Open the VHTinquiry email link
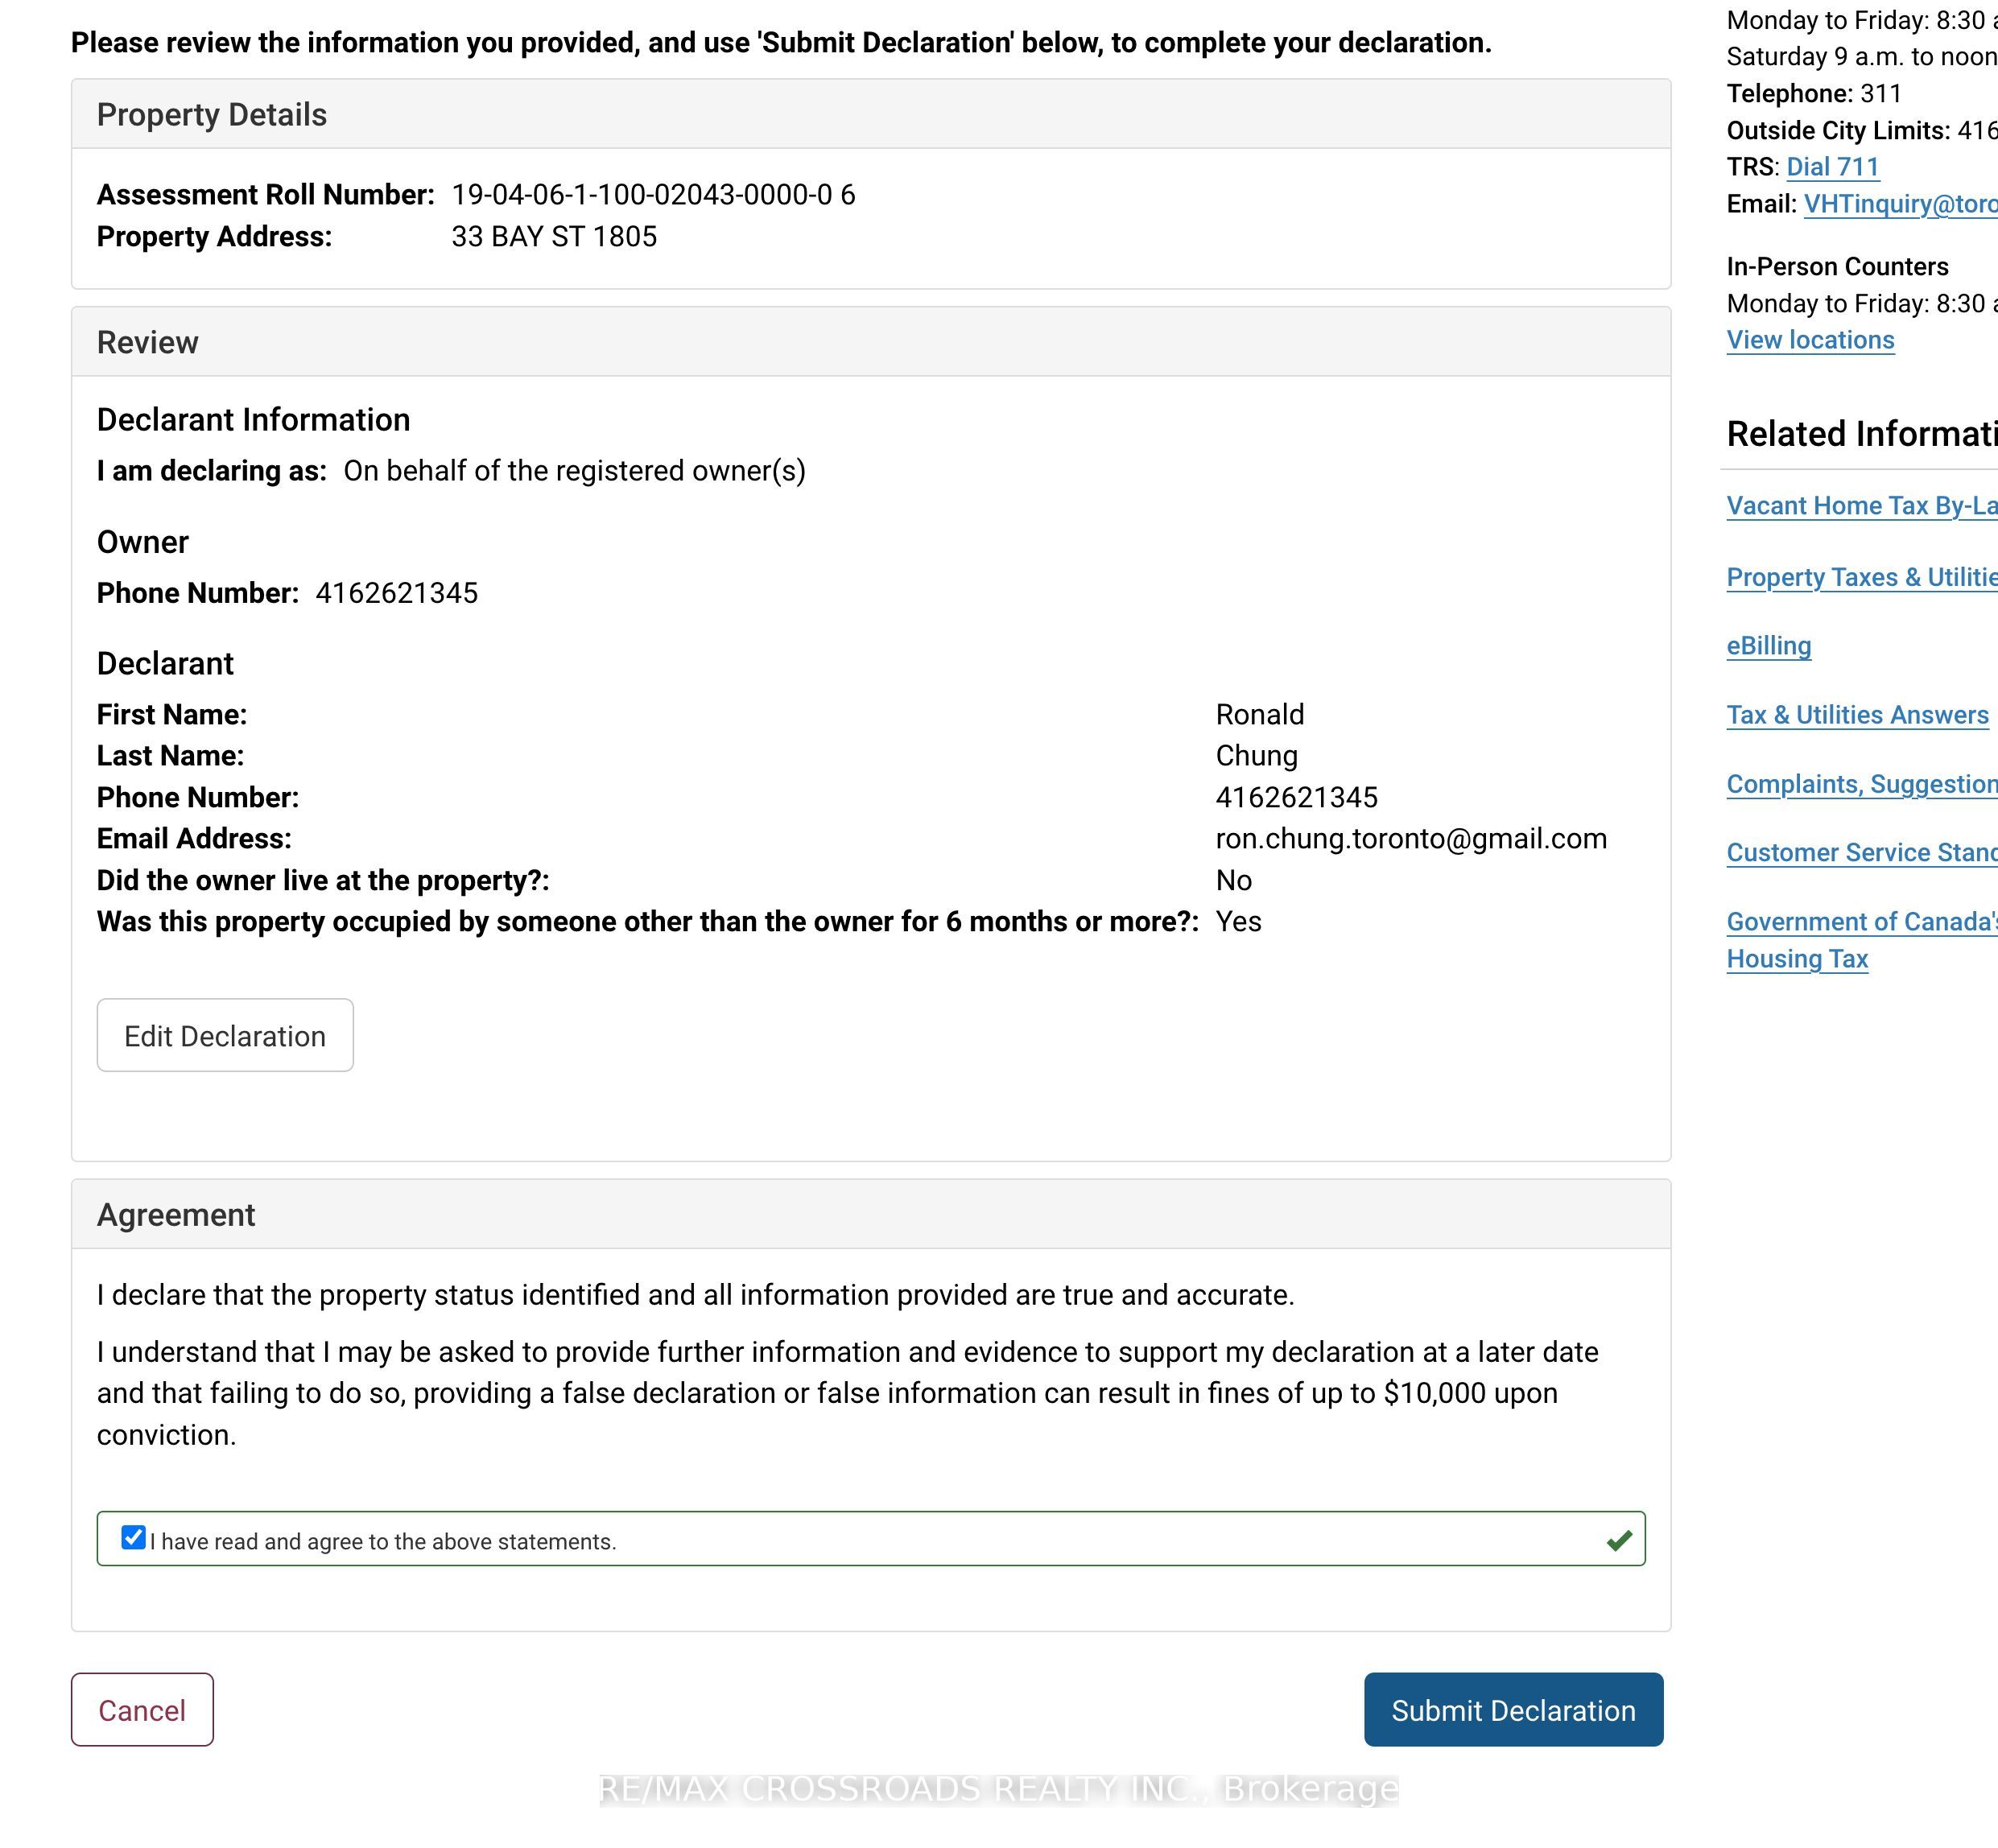The image size is (1998, 1848). 1900,204
